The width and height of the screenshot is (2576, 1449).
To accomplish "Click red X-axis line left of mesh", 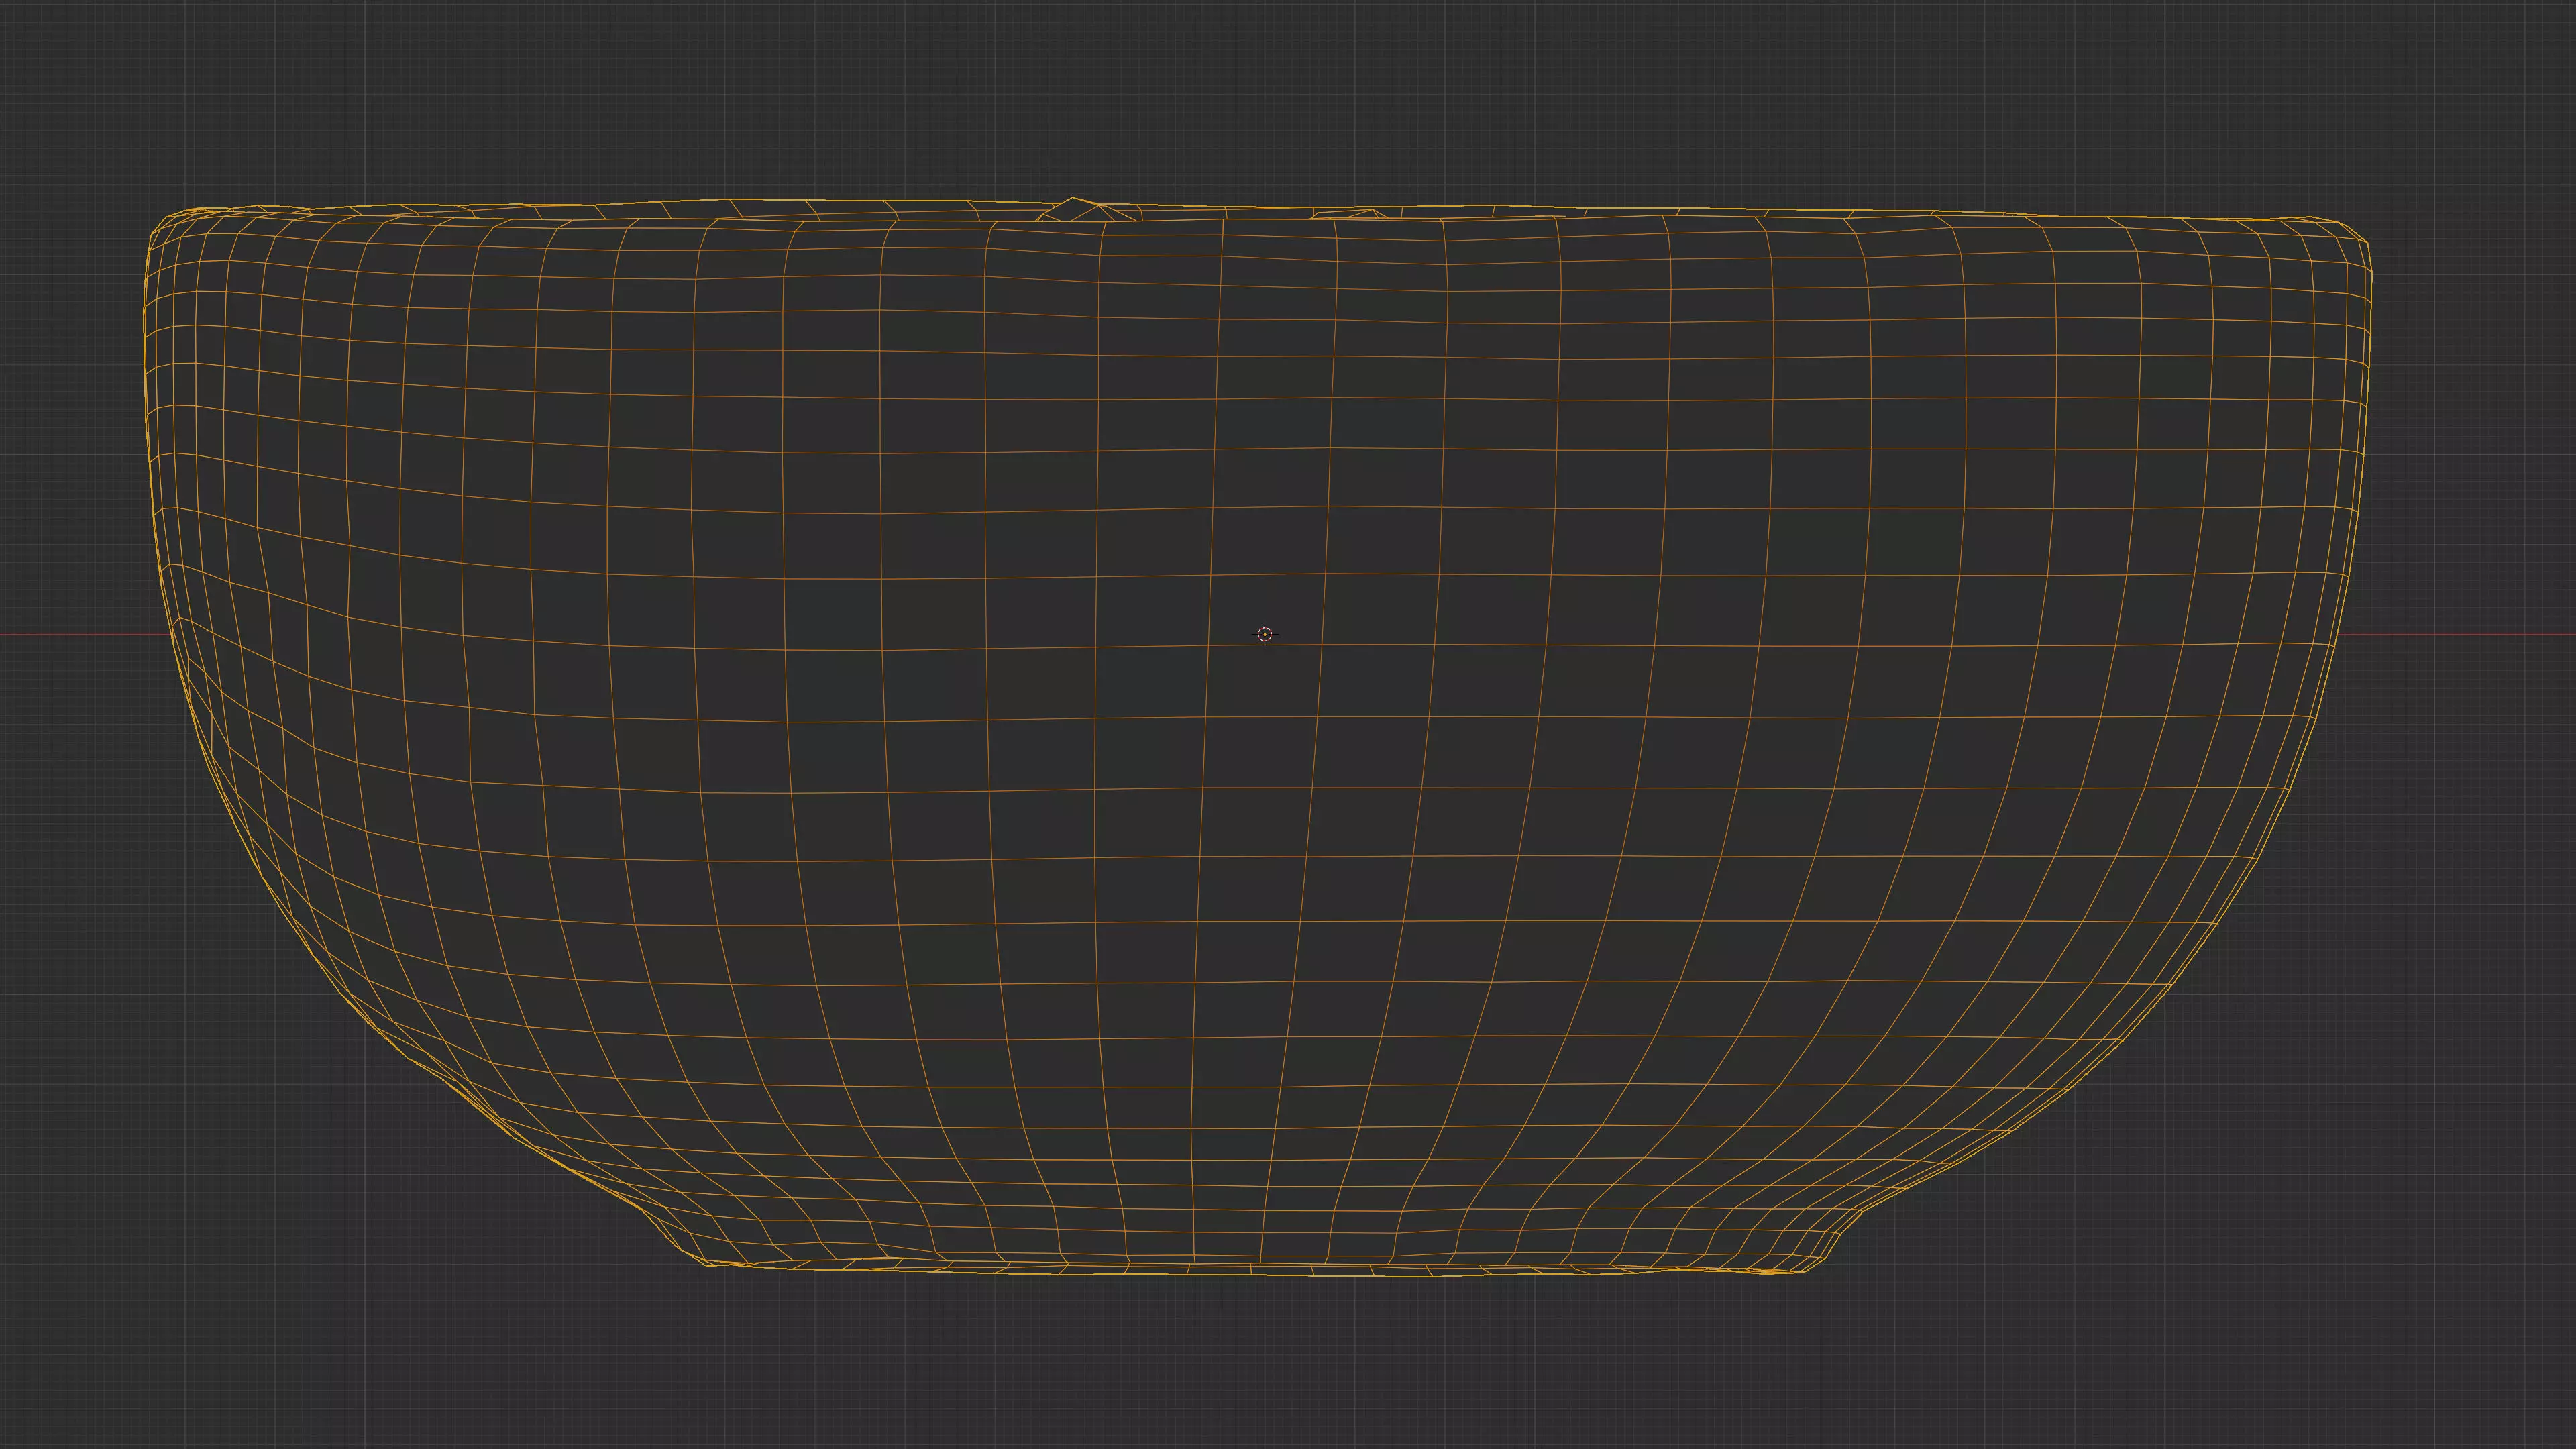I will pyautogui.click(x=80, y=634).
